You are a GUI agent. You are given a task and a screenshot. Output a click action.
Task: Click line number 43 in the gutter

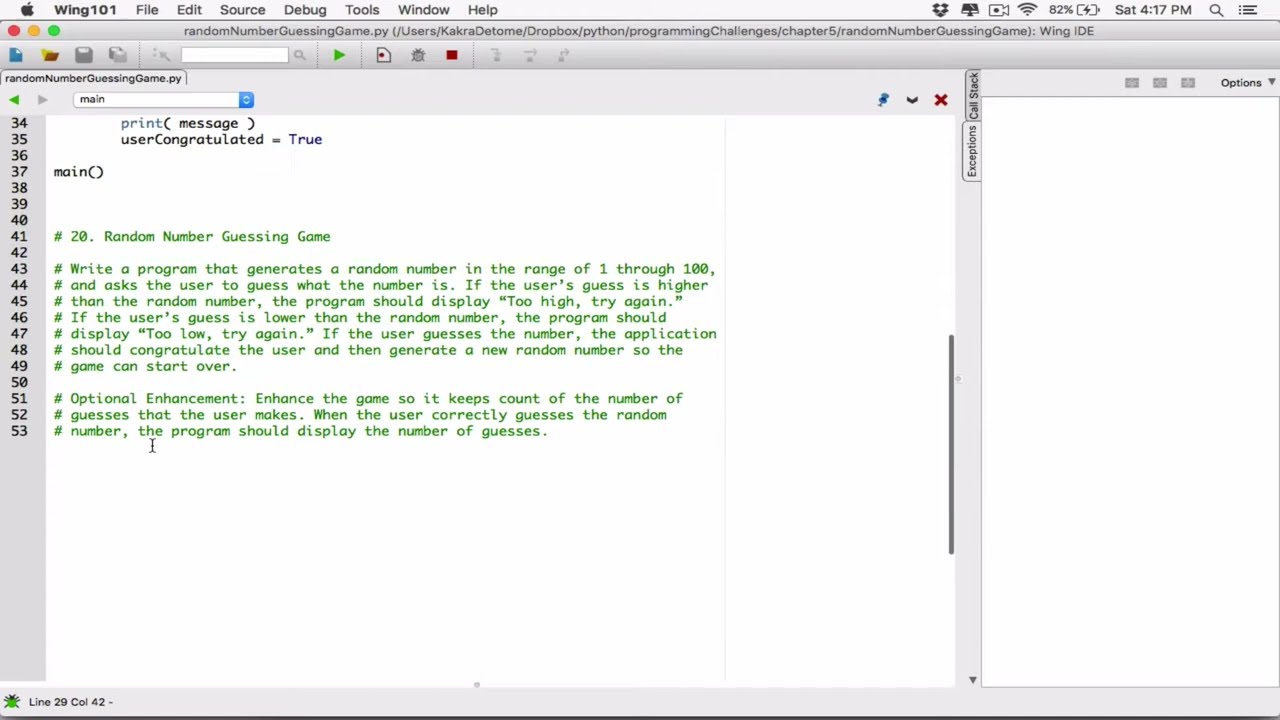(x=19, y=269)
